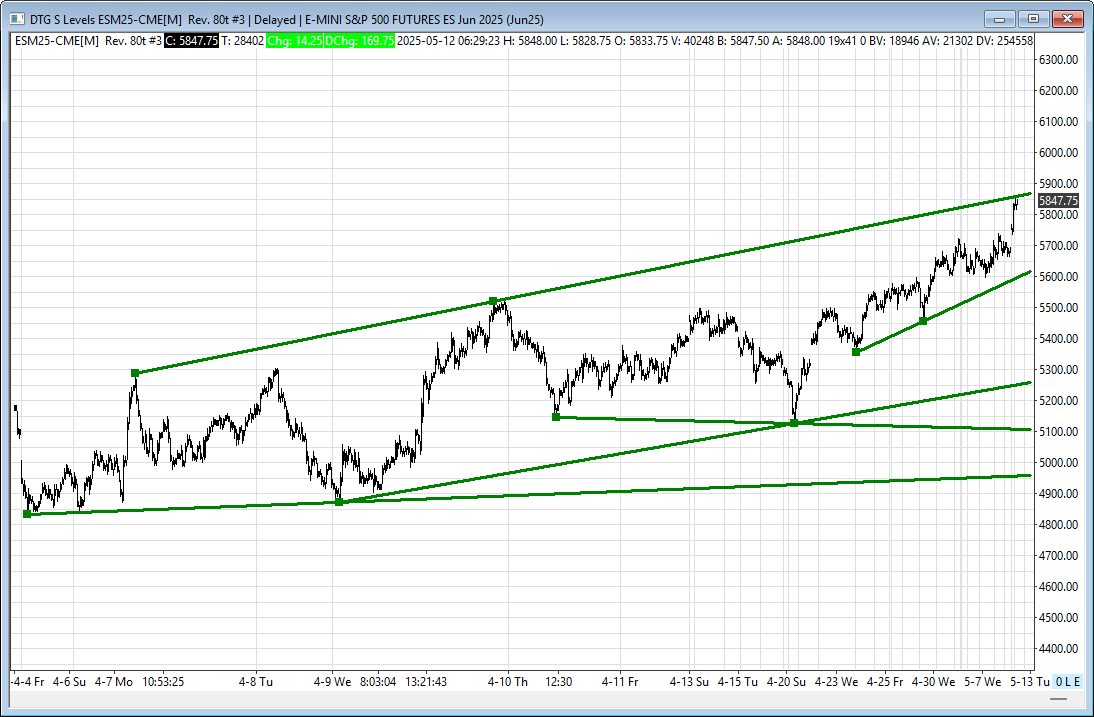This screenshot has height=717, width=1094.
Task: Select the bottom-left trendline anchor near 4830
Action: pyautogui.click(x=27, y=514)
